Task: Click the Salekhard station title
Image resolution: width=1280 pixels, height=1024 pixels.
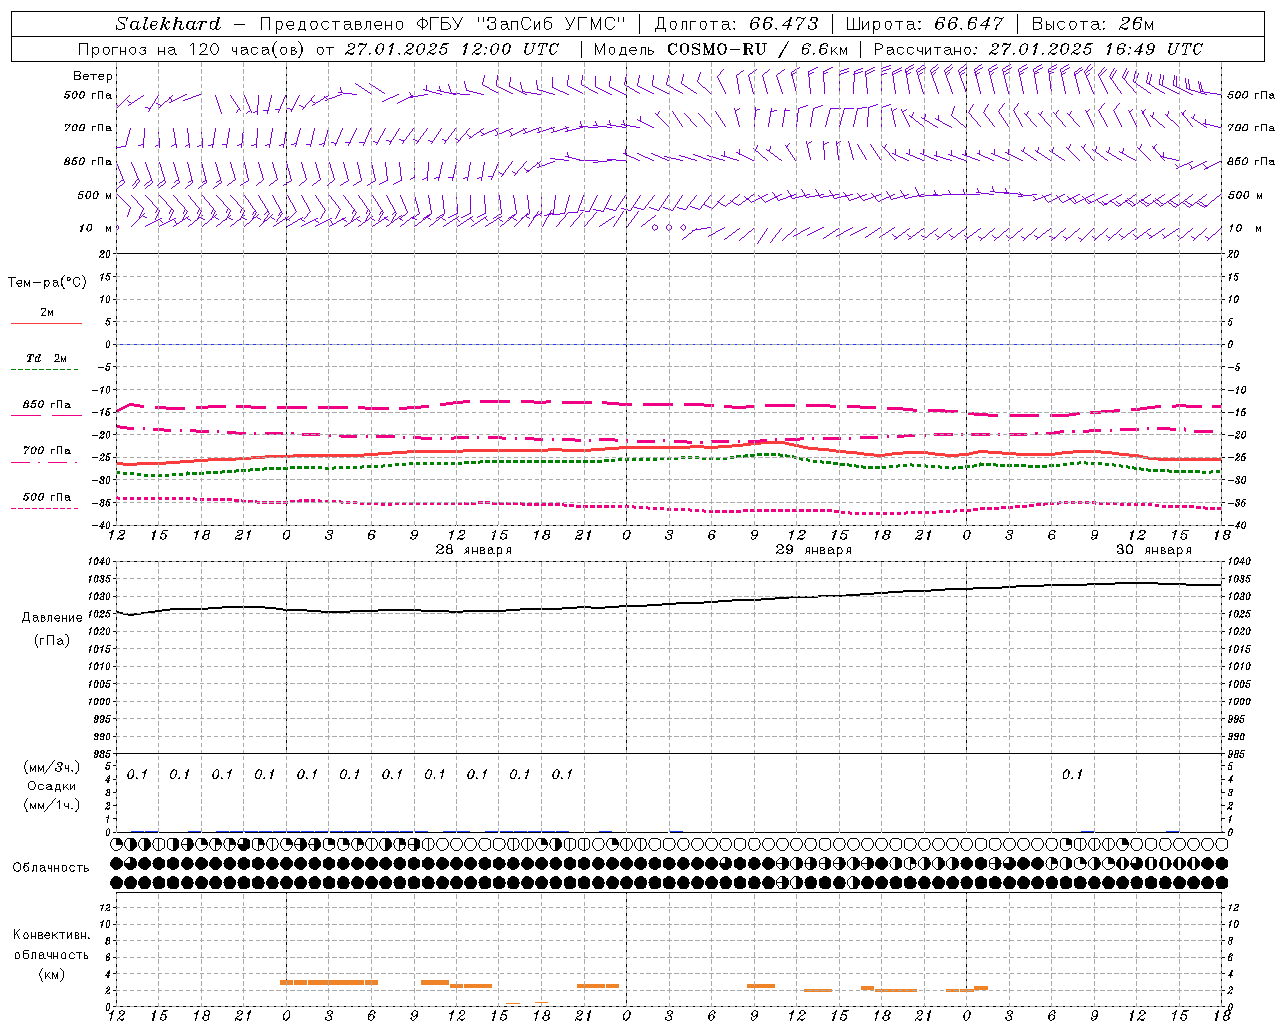Action: [x=168, y=24]
